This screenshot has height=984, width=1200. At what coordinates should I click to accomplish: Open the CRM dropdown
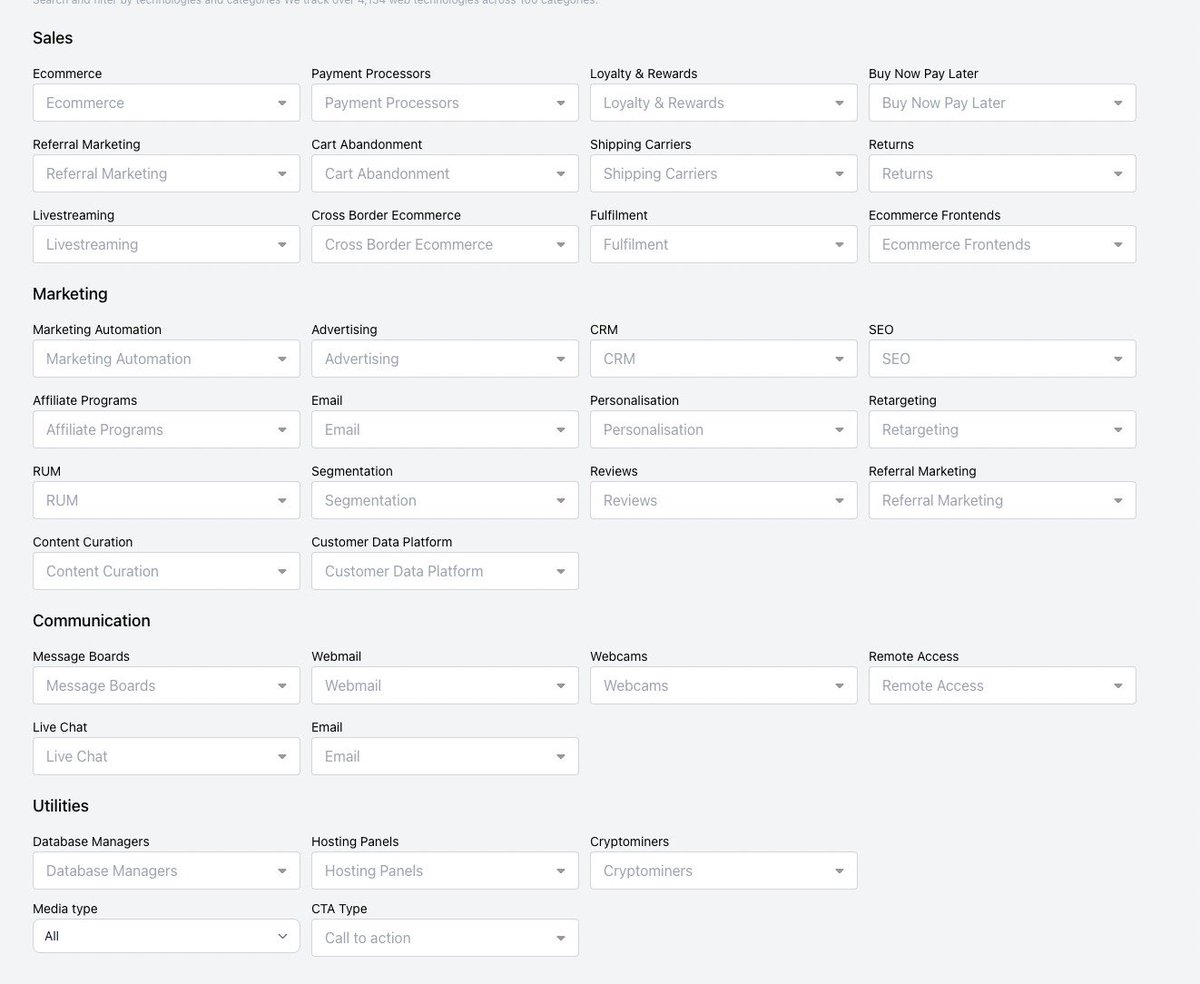723,359
